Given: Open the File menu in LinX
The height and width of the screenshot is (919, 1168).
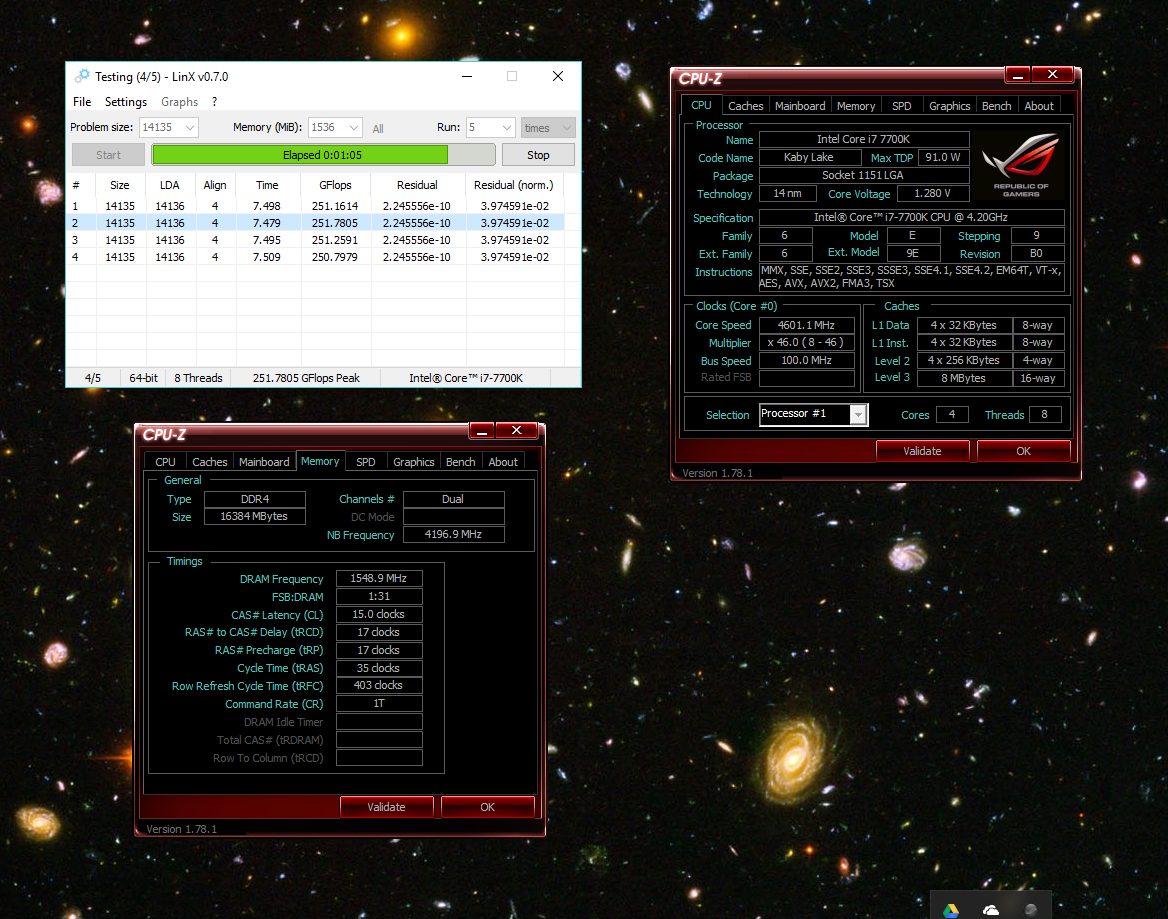Looking at the screenshot, I should click(x=82, y=102).
